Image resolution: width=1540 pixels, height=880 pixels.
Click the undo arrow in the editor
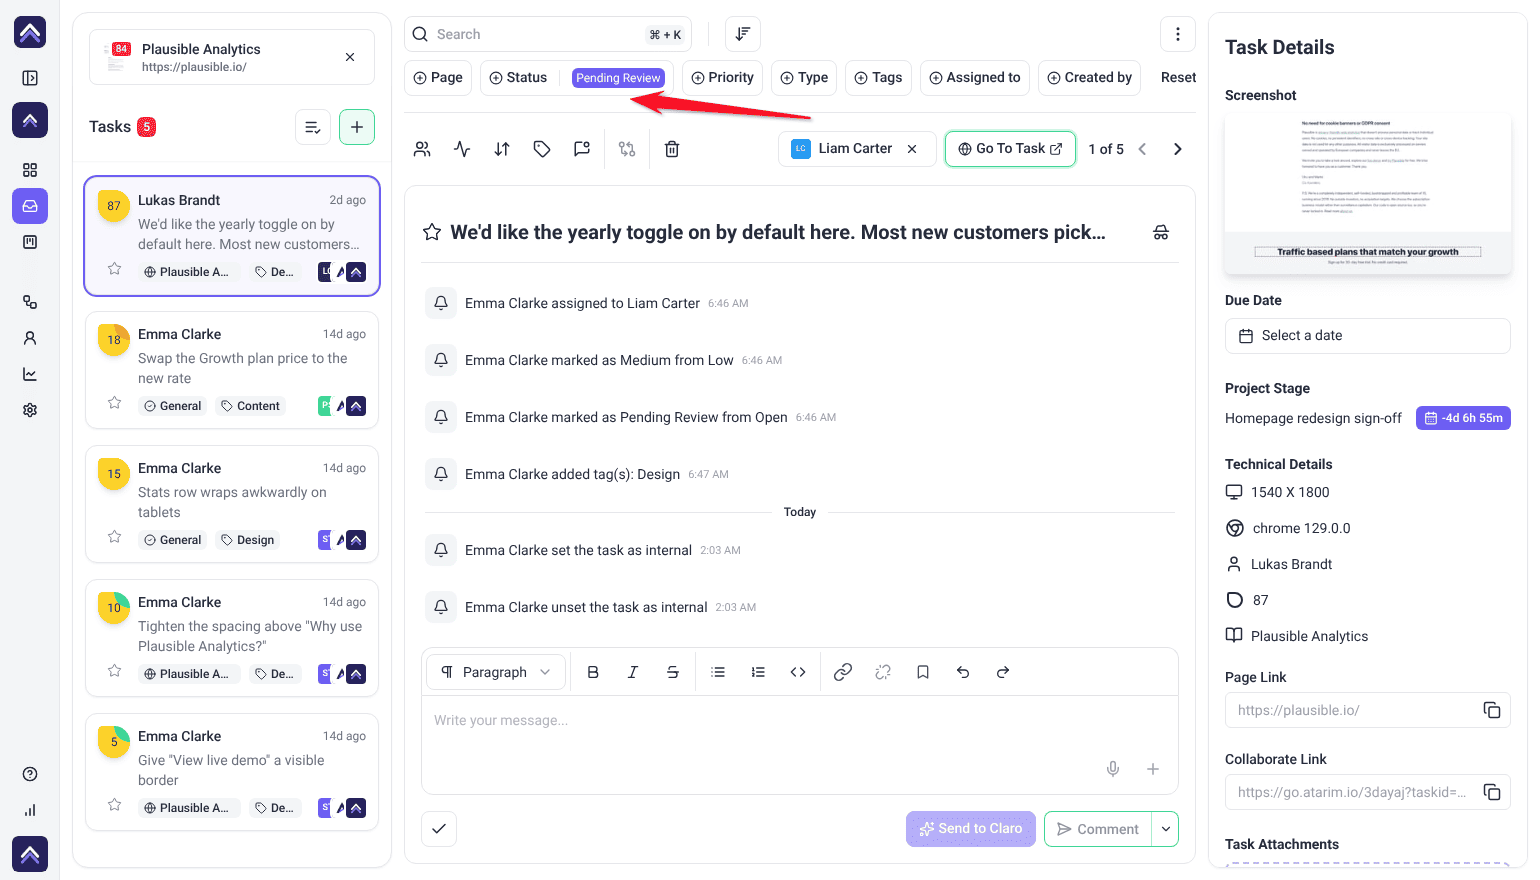pyautogui.click(x=963, y=672)
